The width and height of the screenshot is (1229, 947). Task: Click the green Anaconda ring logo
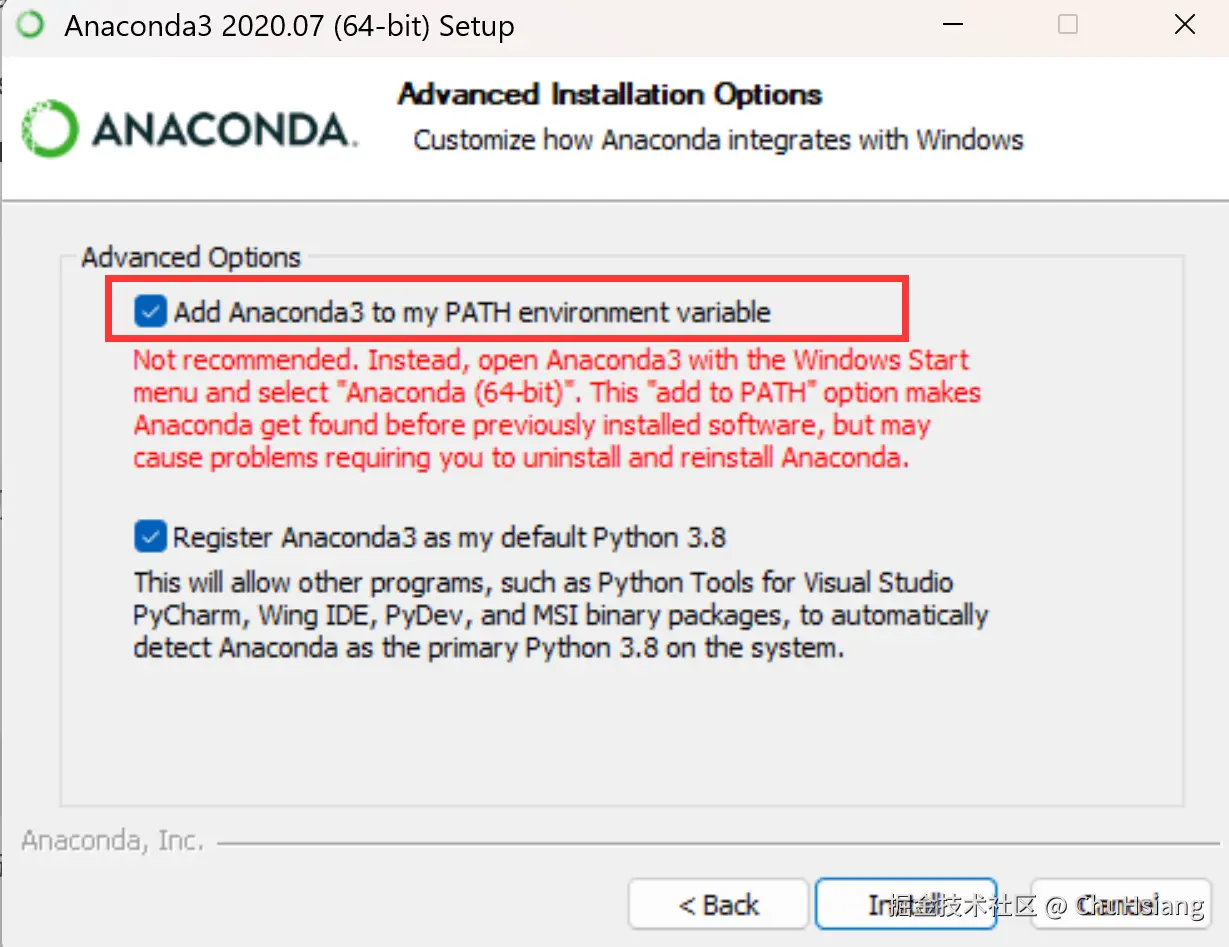click(49, 129)
